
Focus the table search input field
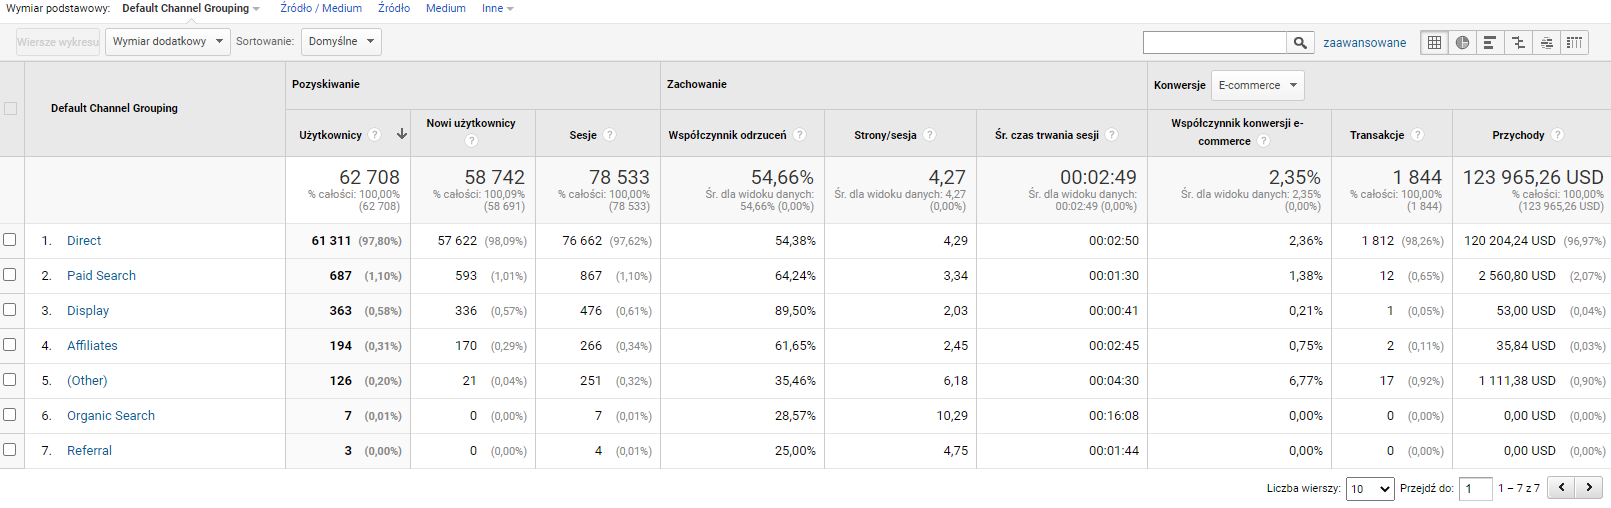[x=1215, y=42]
